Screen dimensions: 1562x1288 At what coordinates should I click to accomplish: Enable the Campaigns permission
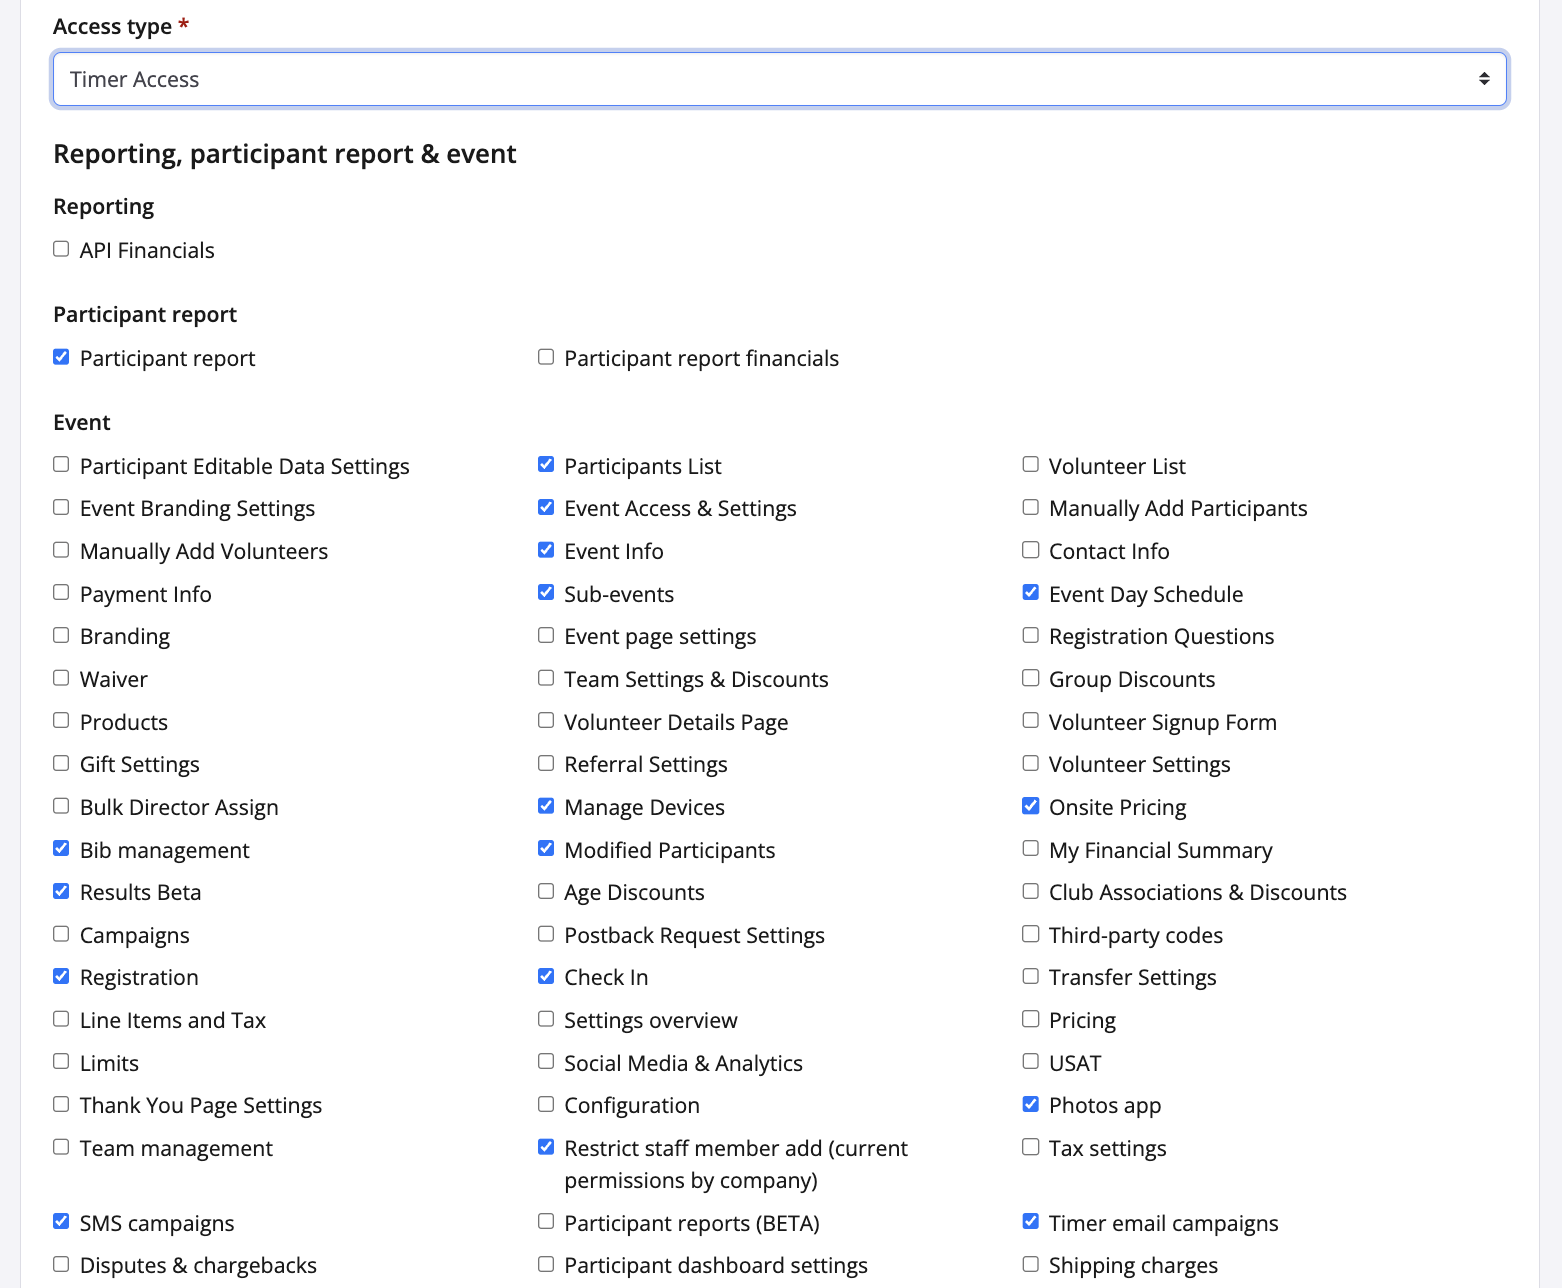click(x=61, y=934)
